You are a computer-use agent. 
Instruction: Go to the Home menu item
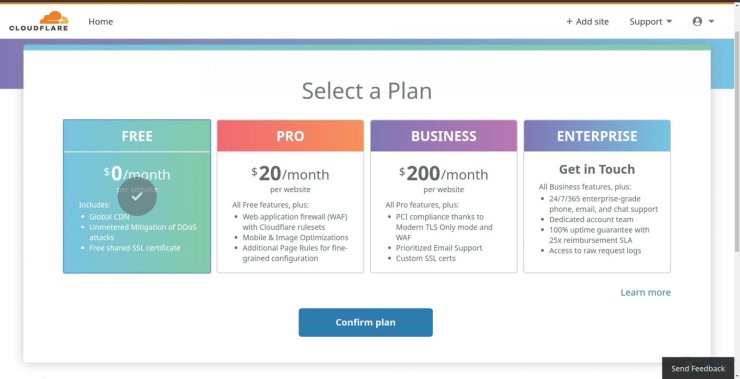coord(101,21)
